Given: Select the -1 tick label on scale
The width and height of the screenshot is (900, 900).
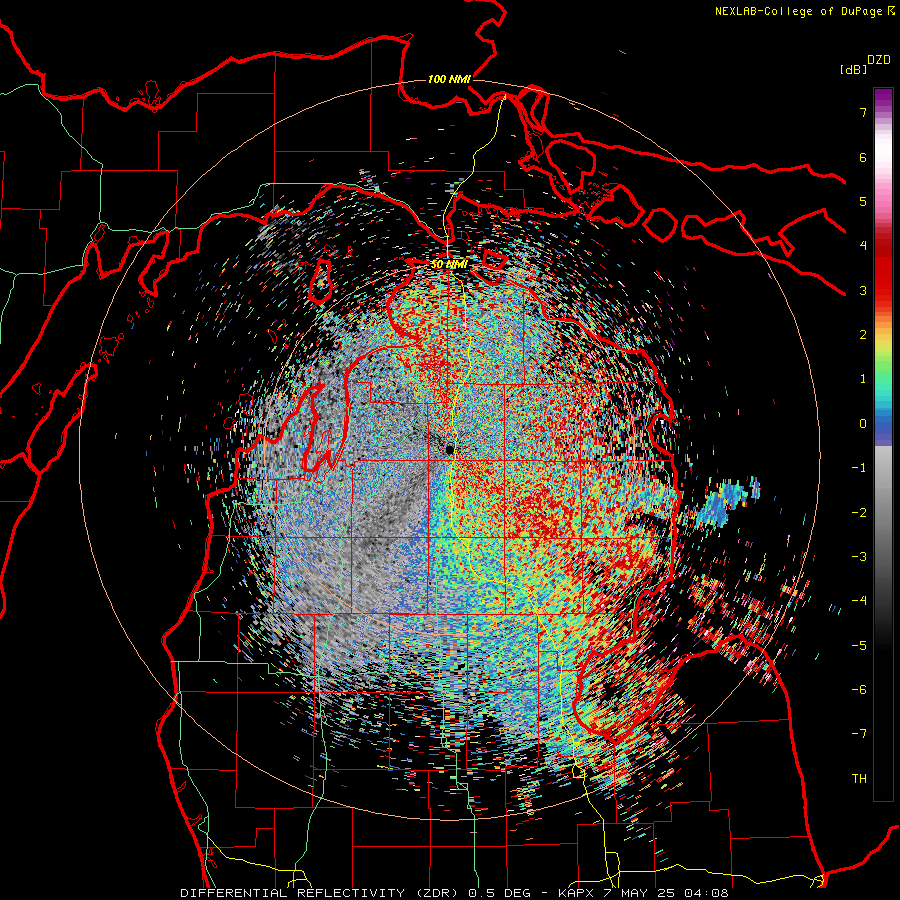Looking at the screenshot, I should coord(859,468).
